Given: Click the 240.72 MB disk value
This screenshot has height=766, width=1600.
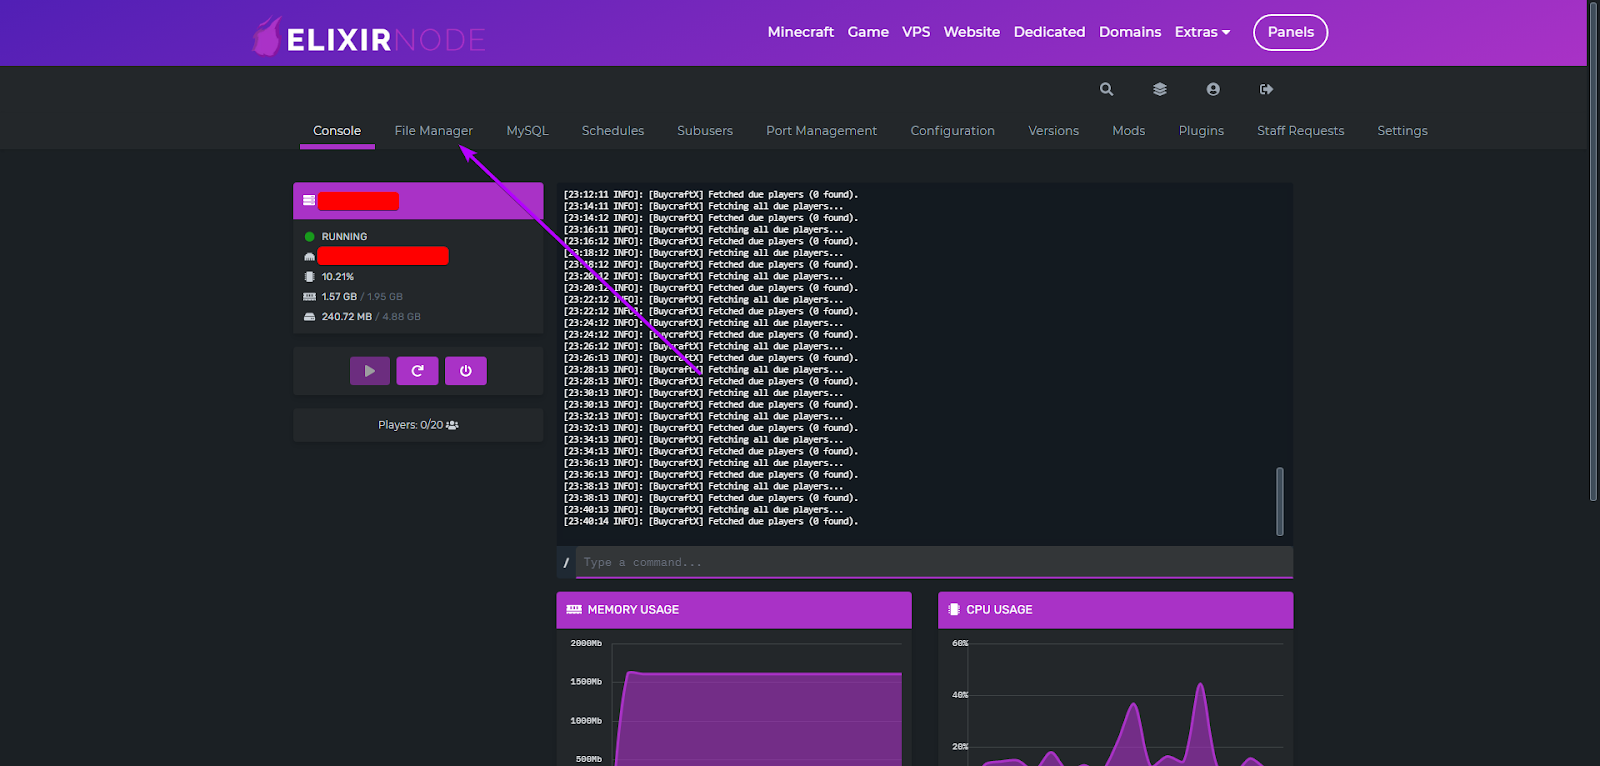Looking at the screenshot, I should pos(347,317).
